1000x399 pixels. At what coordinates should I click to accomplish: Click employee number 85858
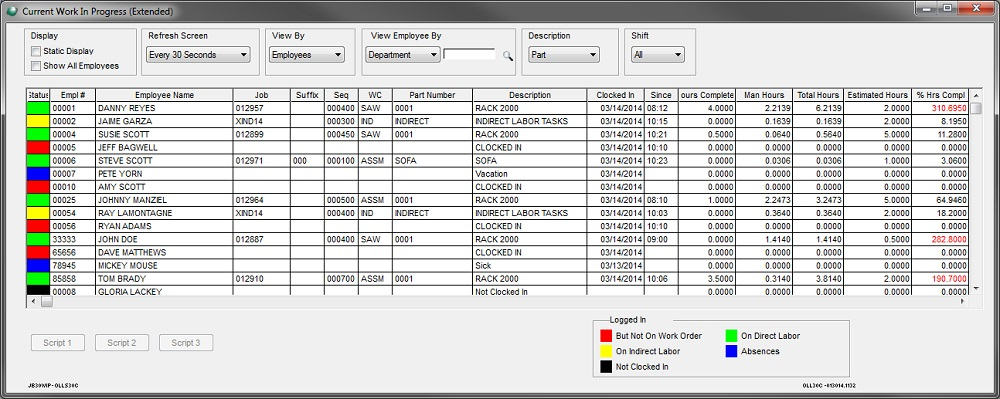point(73,279)
